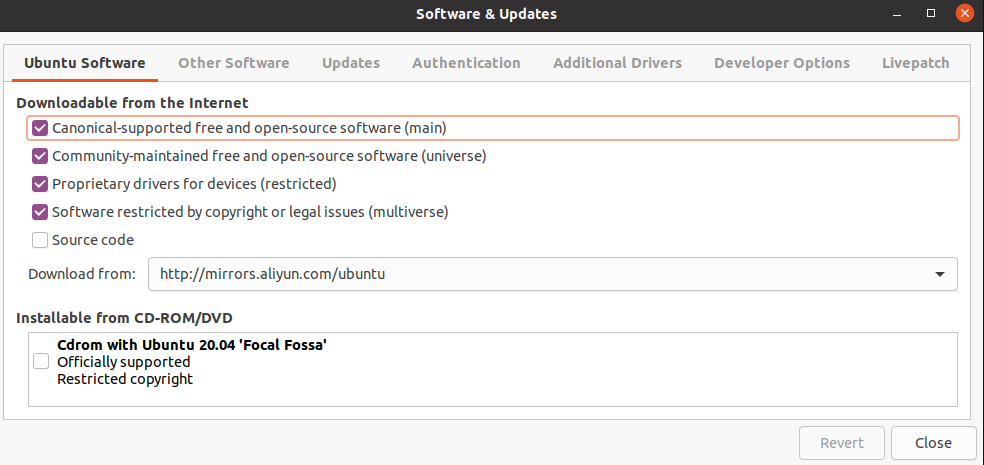The height and width of the screenshot is (465, 984).
Task: Open the Download from server dropdown
Action: point(553,274)
